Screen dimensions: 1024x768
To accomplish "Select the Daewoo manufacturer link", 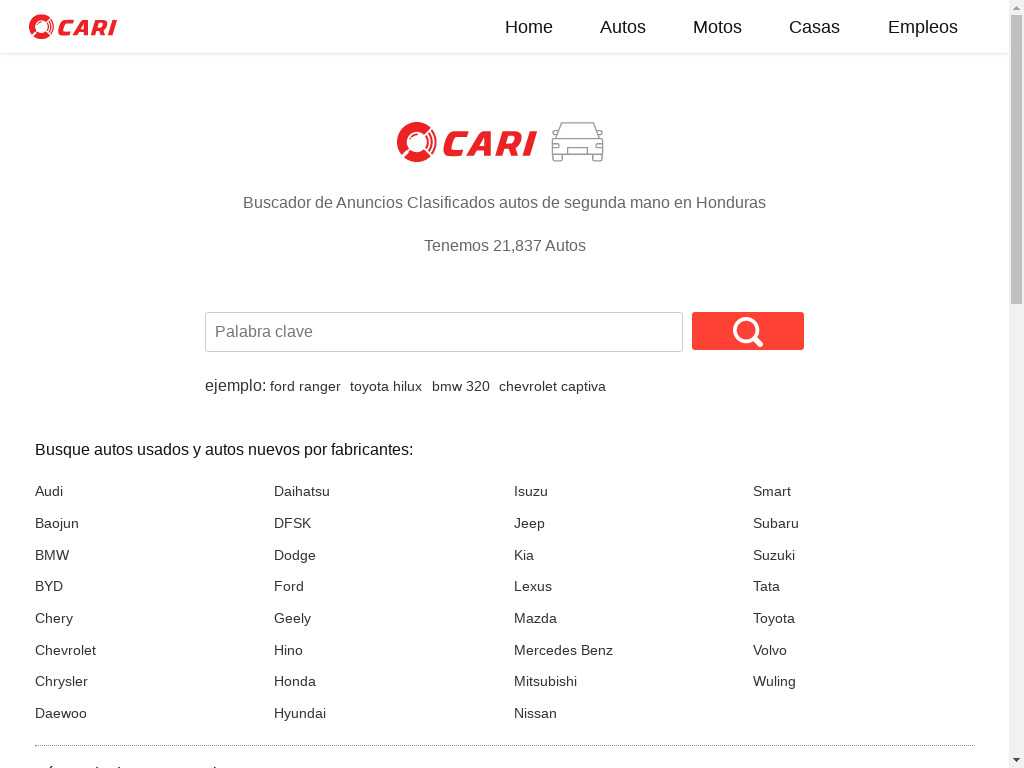I will (x=61, y=714).
